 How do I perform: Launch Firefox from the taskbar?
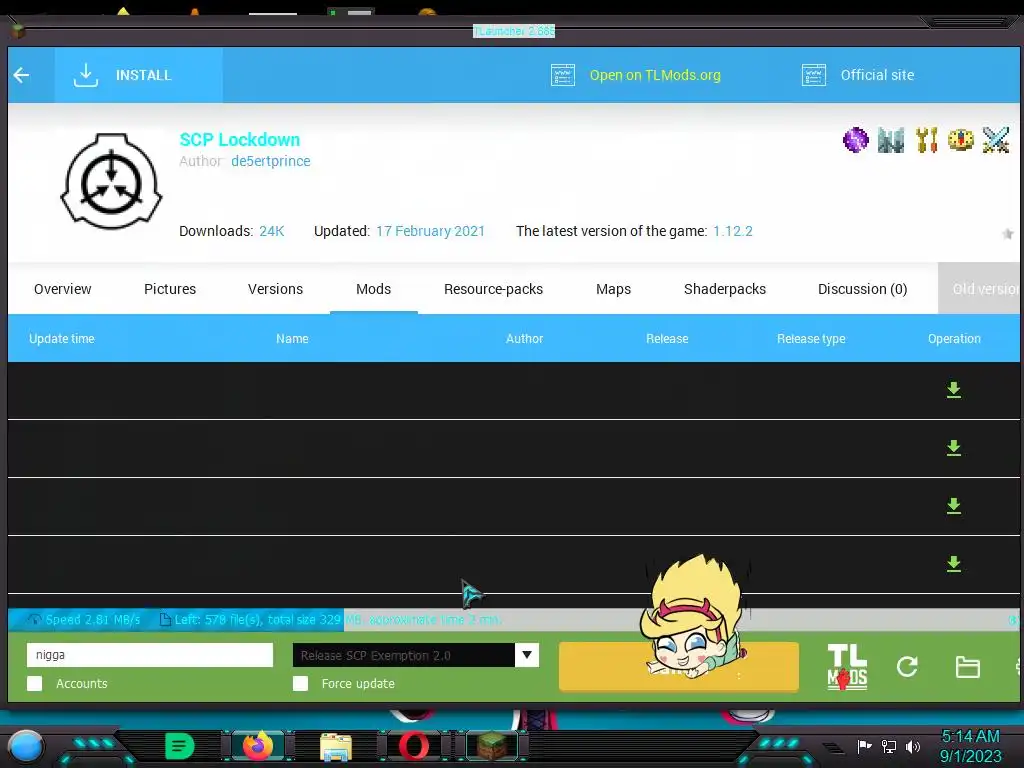point(257,746)
